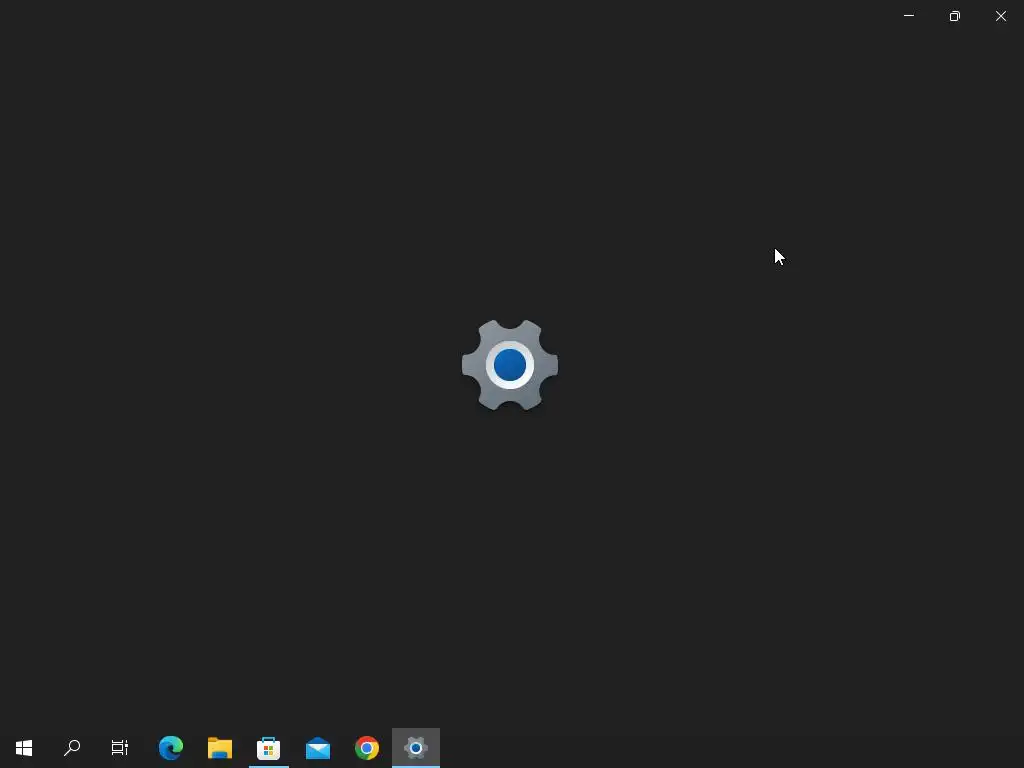The image size is (1024, 768).
Task: Open the Windows Start menu
Action: [x=24, y=748]
